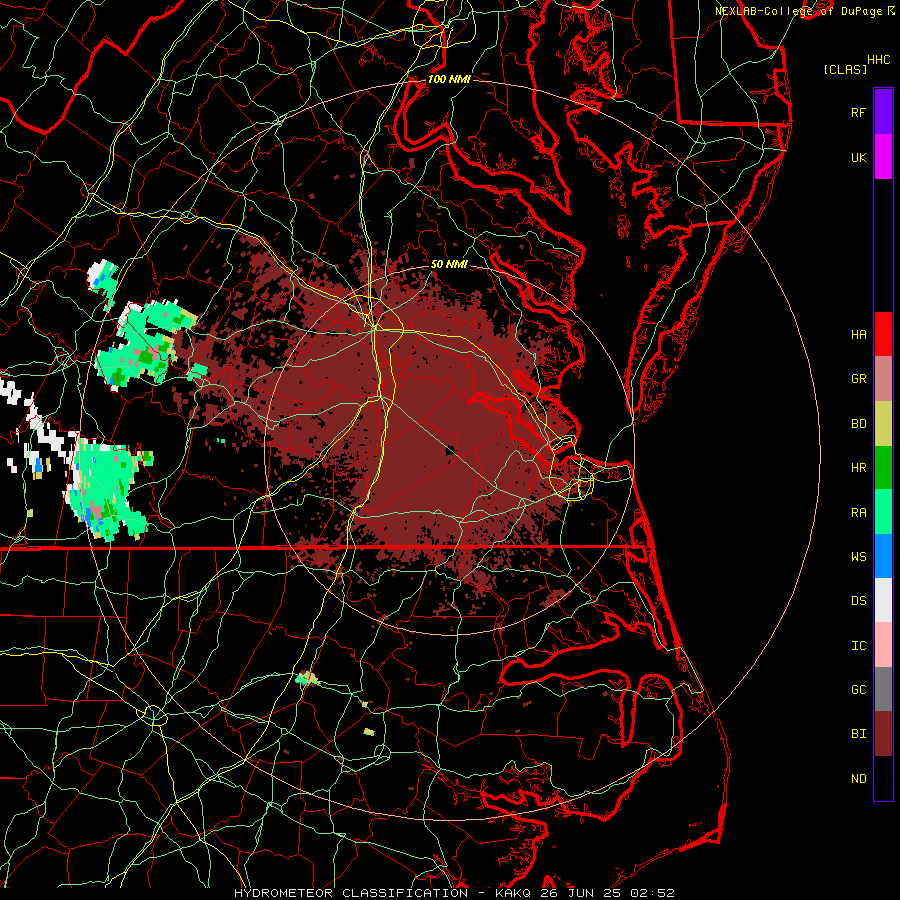The width and height of the screenshot is (900, 900).
Task: Click the KAKQ station identifier
Action: coord(513,893)
